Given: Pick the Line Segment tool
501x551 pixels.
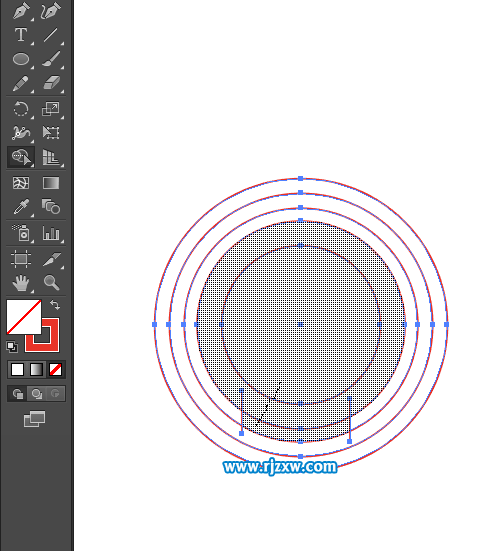Looking at the screenshot, I should pos(51,35).
